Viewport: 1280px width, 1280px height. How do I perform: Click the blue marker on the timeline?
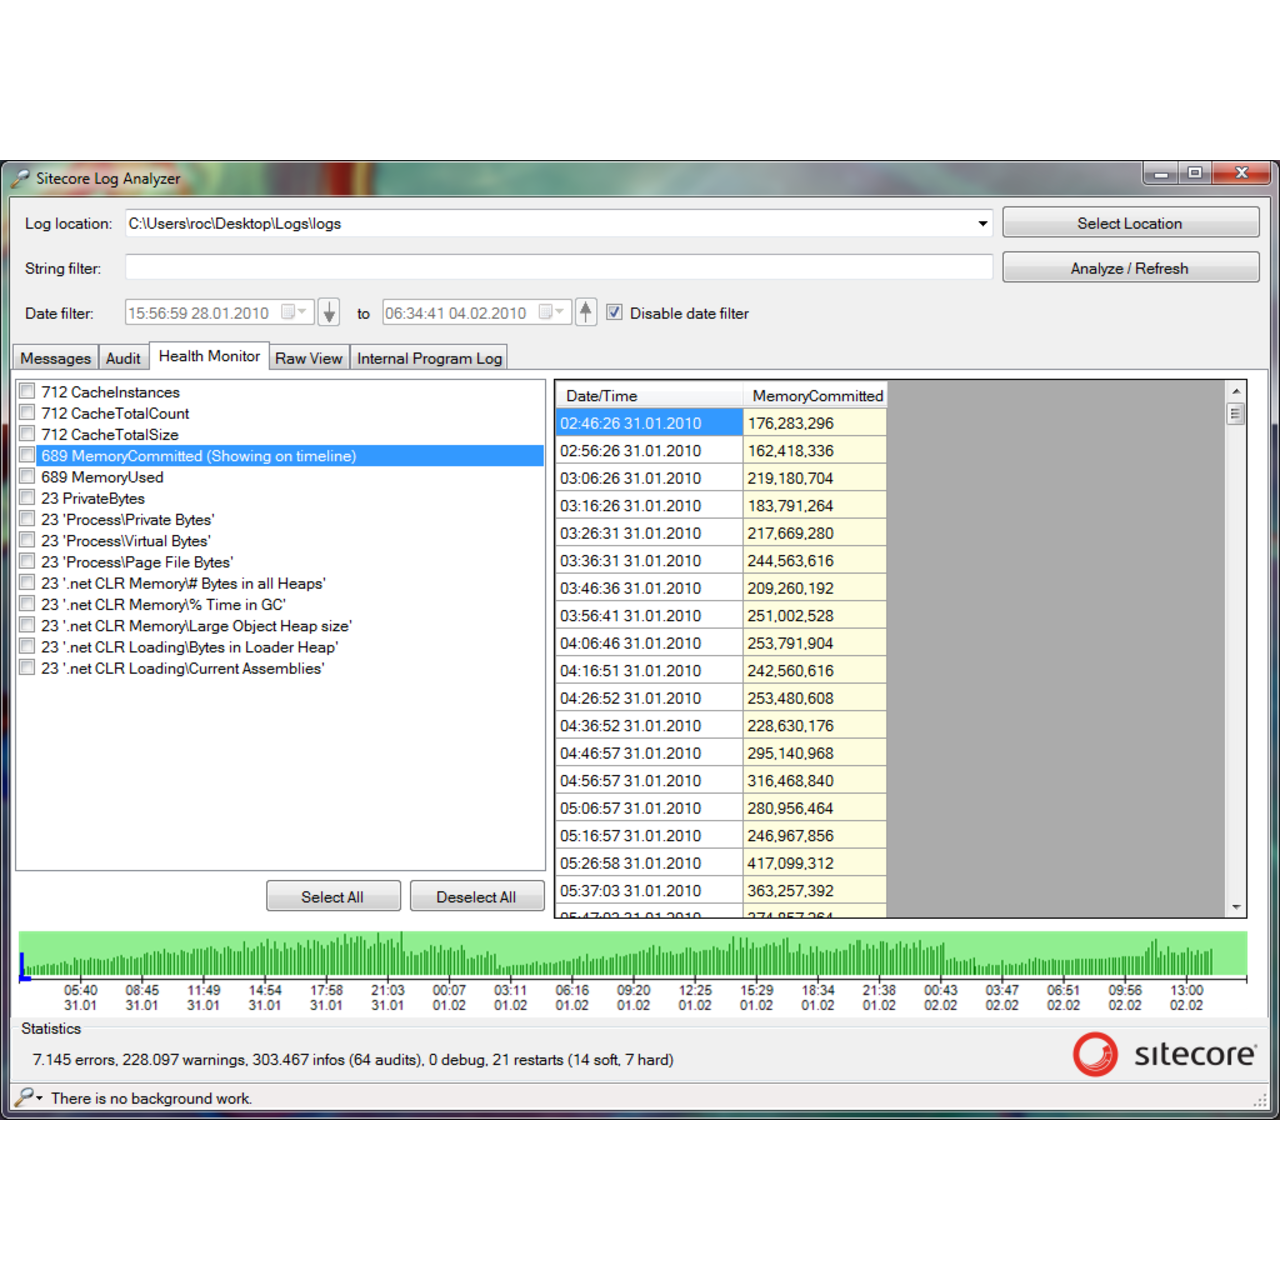tap(22, 966)
